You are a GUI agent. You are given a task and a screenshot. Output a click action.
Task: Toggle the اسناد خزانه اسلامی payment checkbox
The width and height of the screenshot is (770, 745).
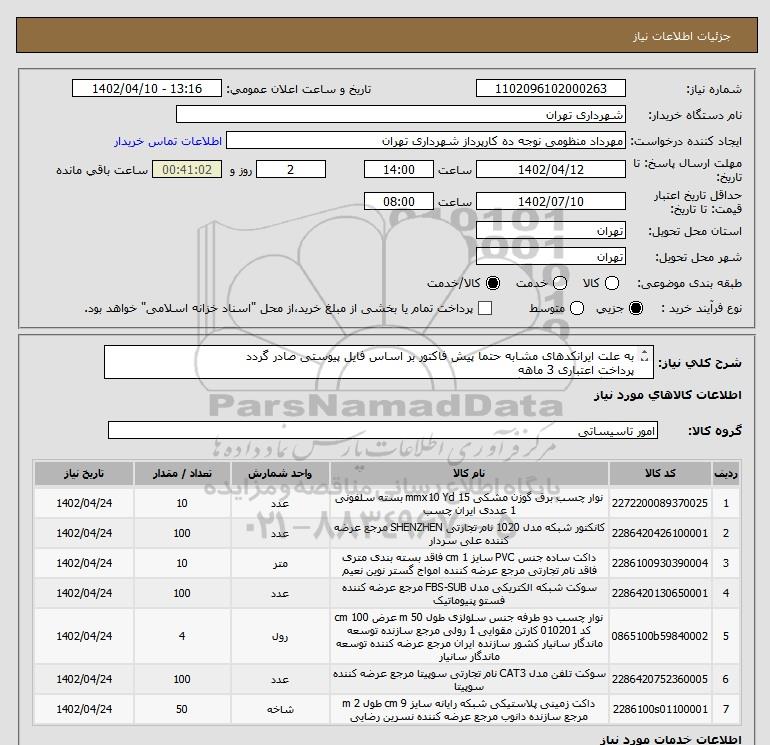pos(485,308)
